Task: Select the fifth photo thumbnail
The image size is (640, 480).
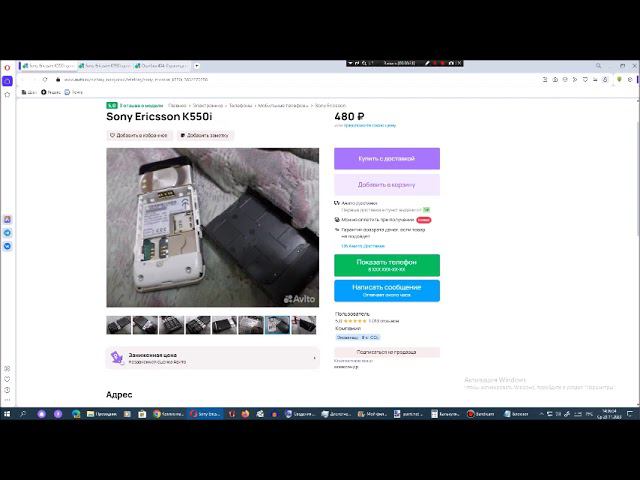Action: [224, 325]
